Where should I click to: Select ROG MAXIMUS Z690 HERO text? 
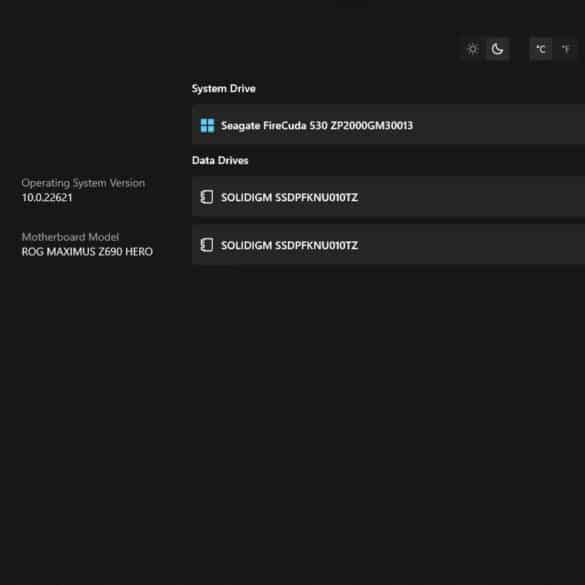(87, 251)
